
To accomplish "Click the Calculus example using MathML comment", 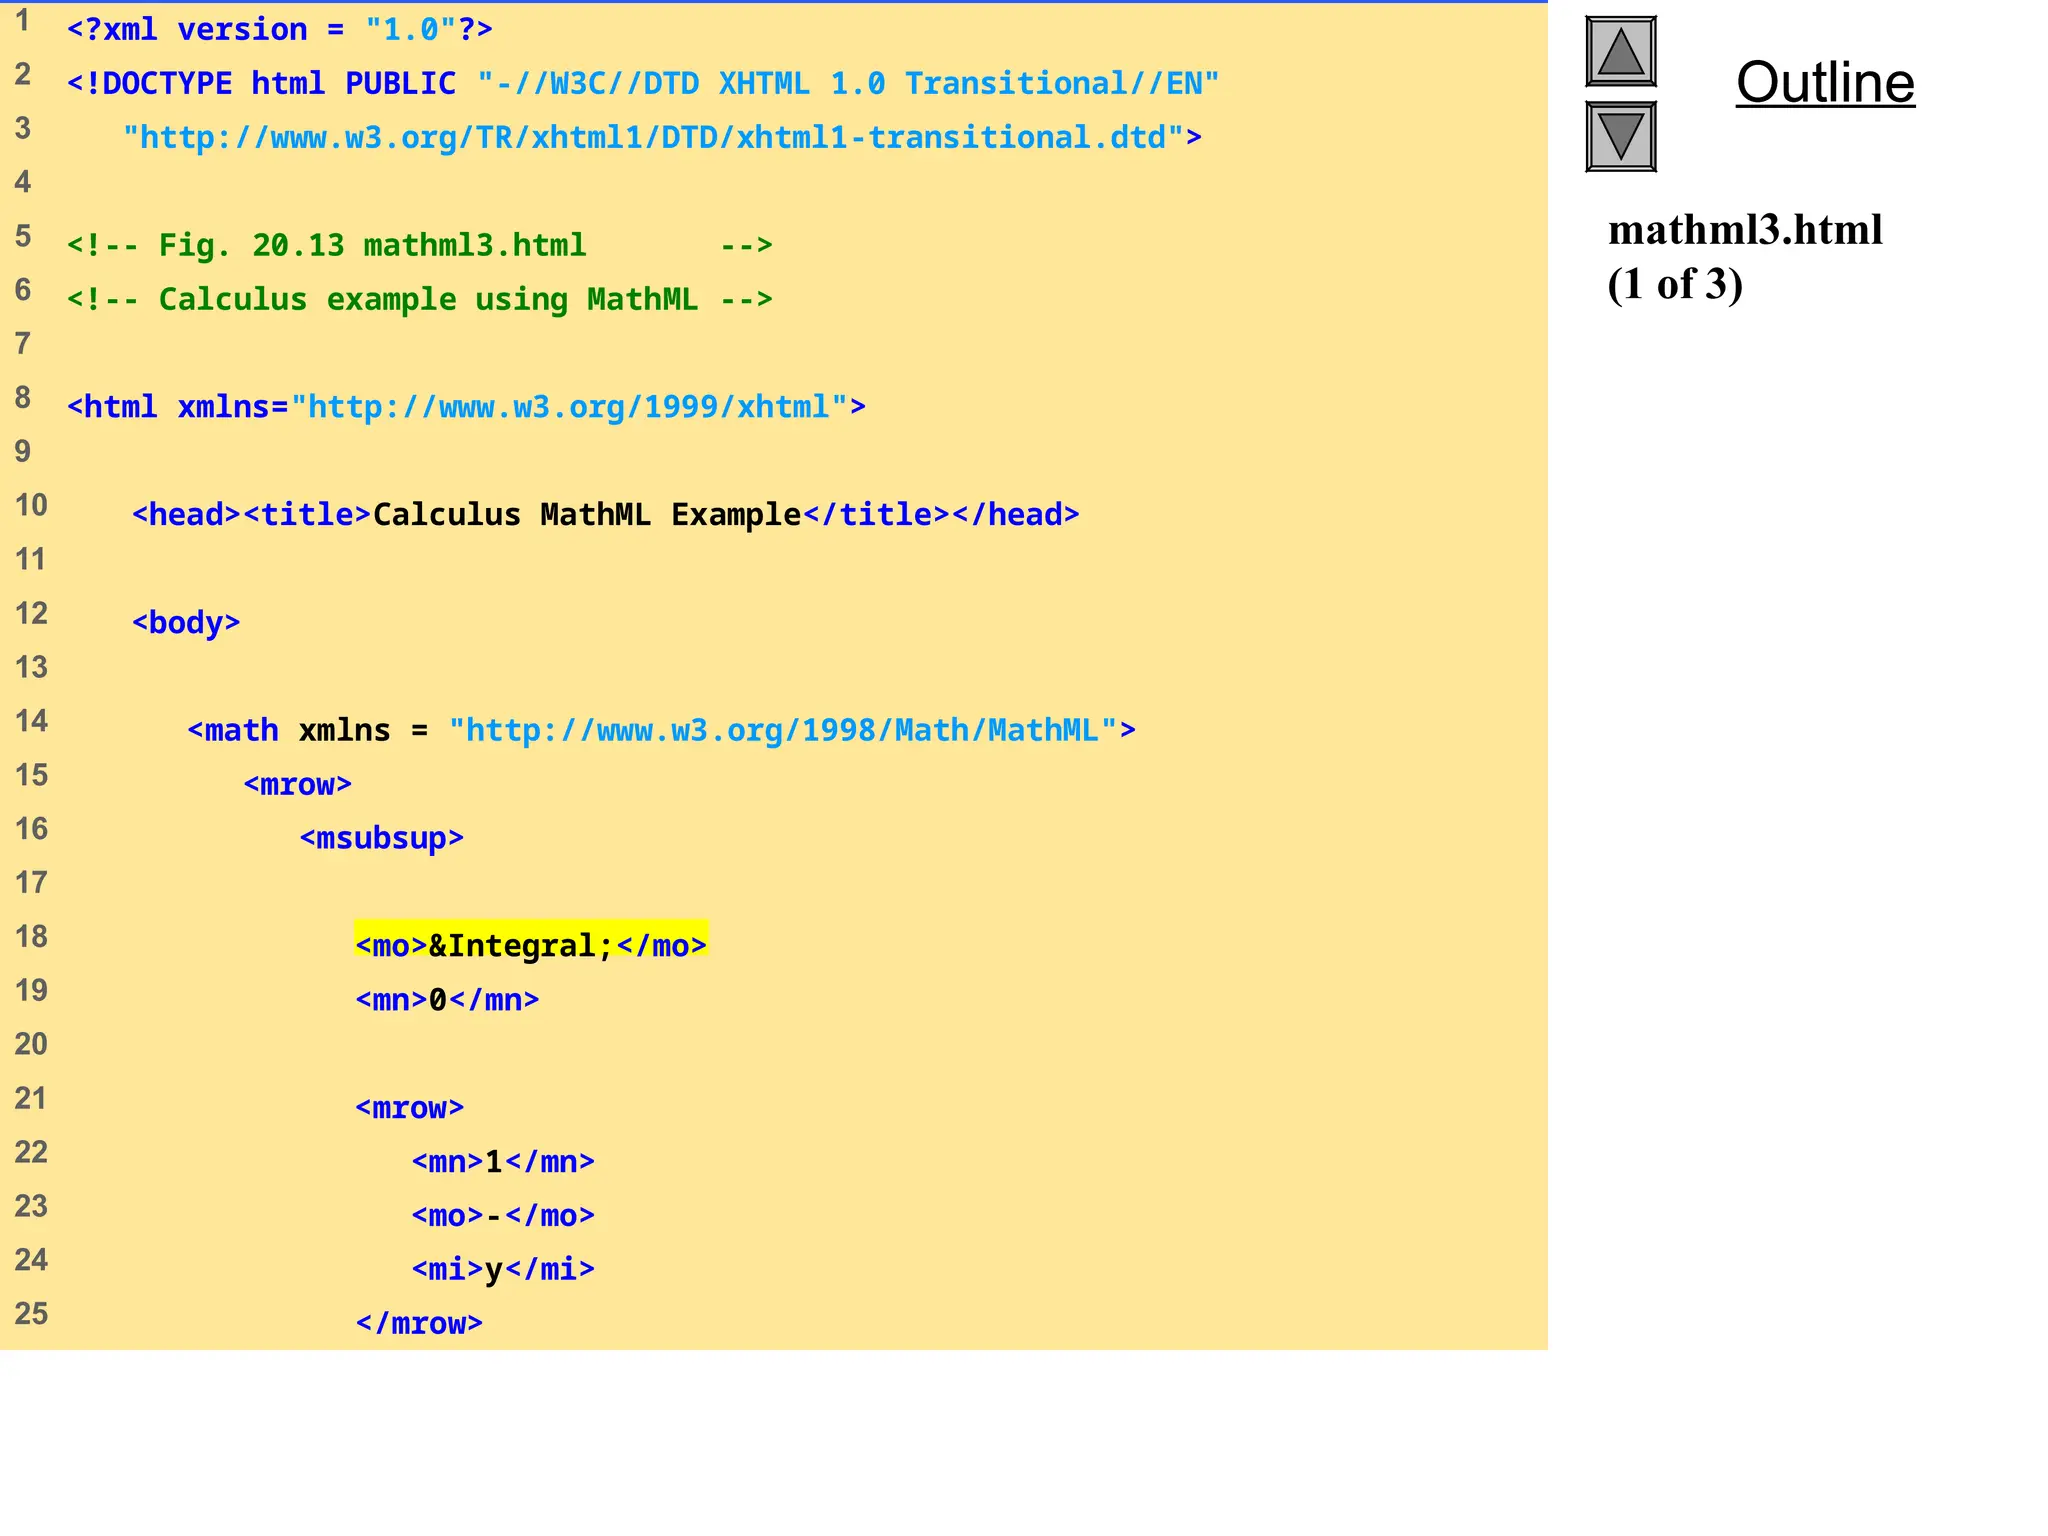I will click(x=420, y=299).
